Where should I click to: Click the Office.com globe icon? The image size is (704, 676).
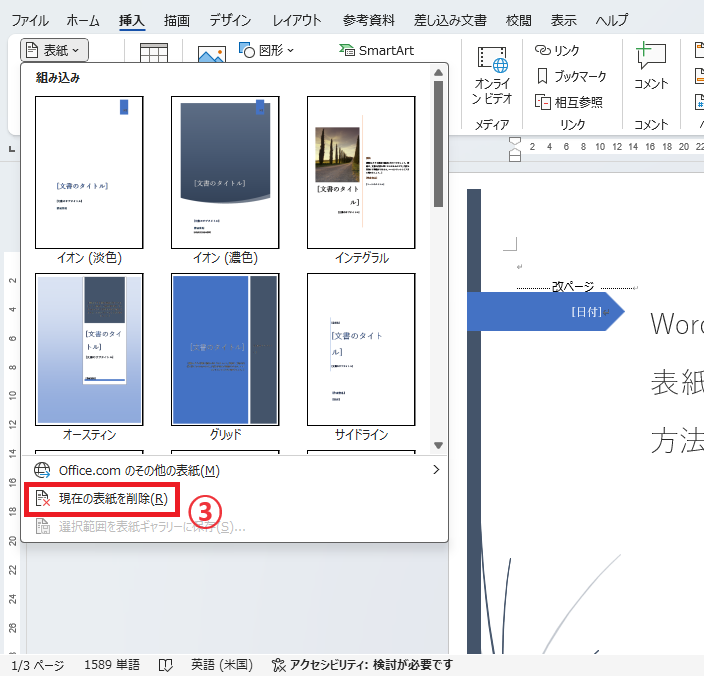click(x=42, y=470)
